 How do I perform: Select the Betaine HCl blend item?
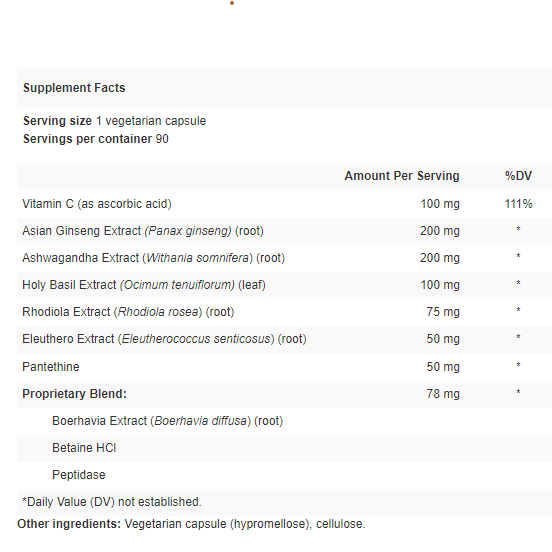(x=84, y=448)
